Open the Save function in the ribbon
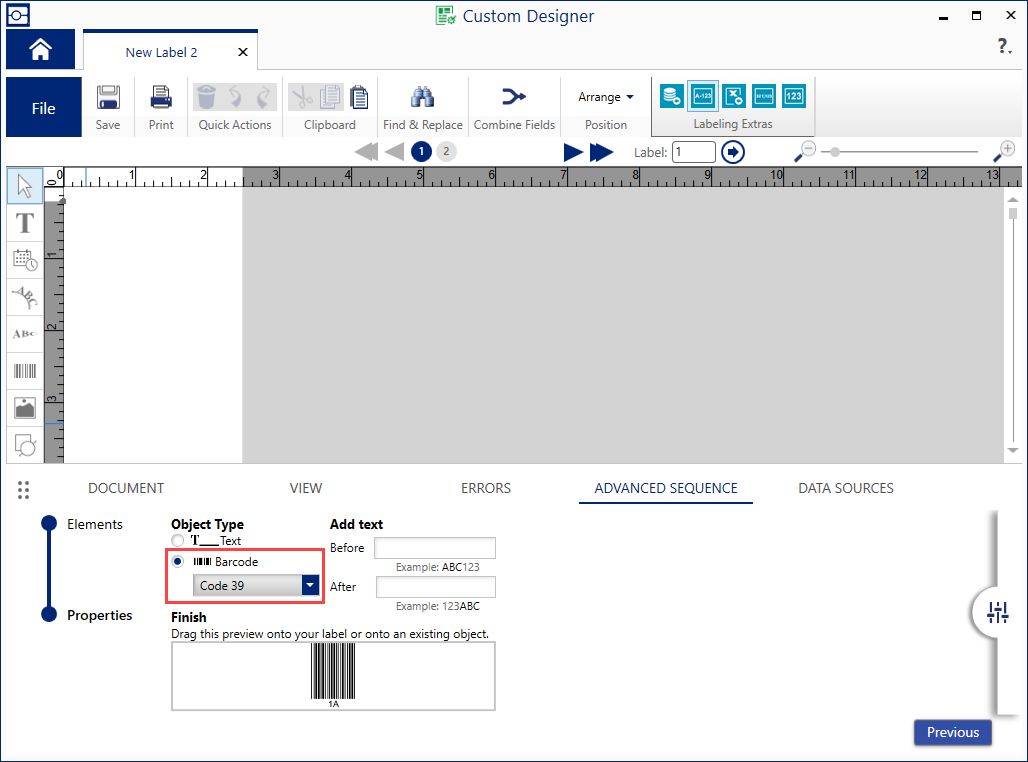Viewport: 1028px width, 762px height. pyautogui.click(x=107, y=105)
